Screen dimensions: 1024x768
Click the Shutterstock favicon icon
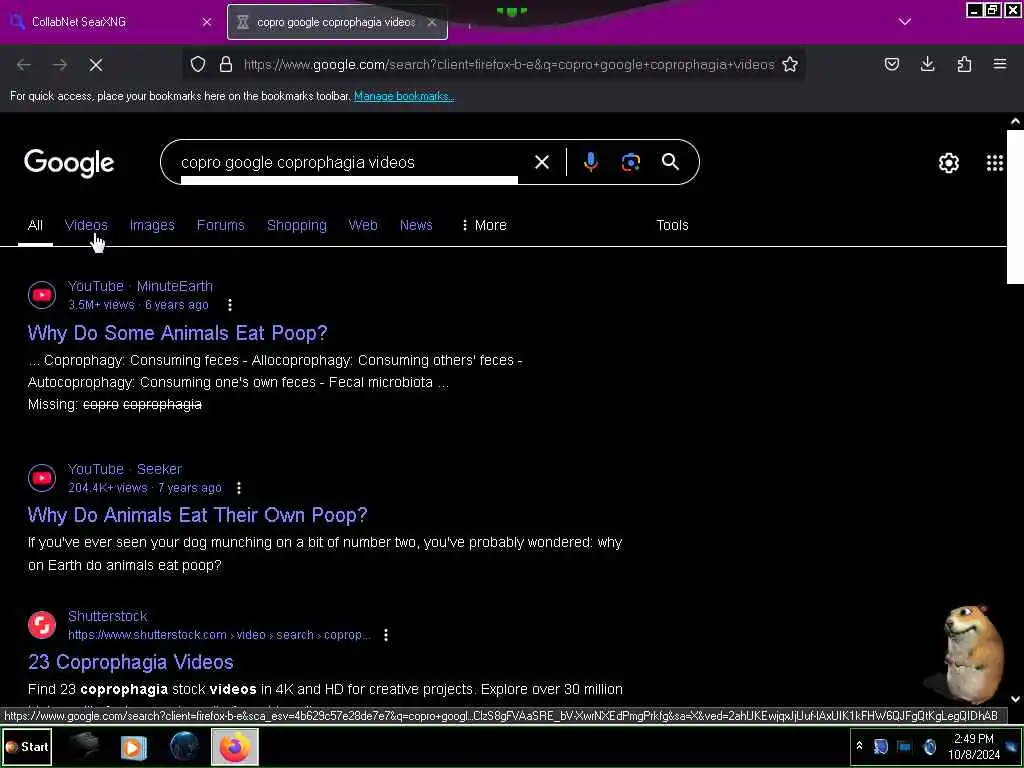click(42, 625)
